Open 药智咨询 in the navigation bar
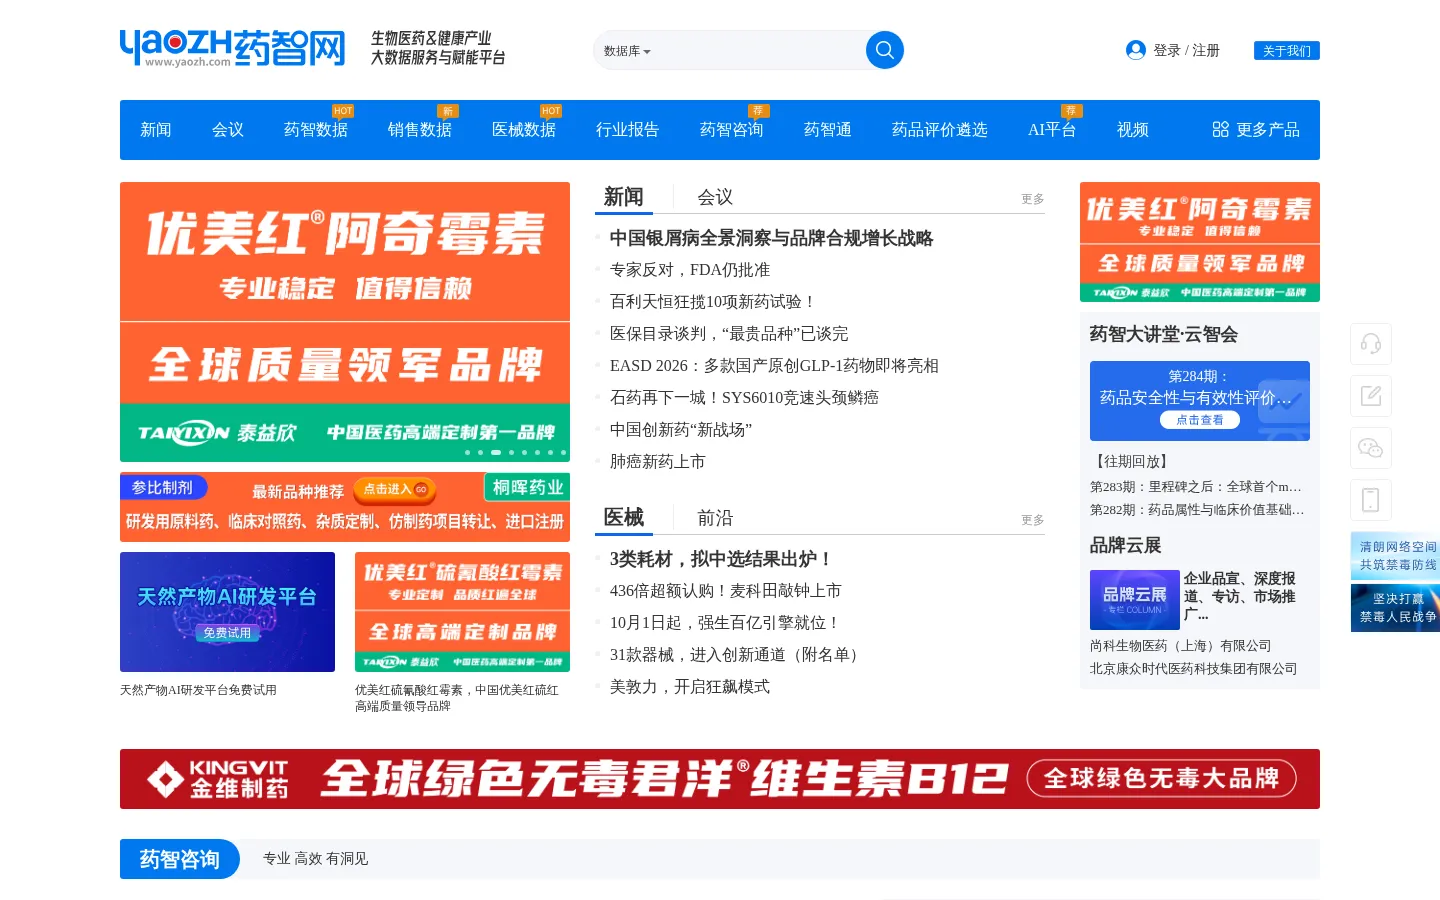Screen dimensions: 1440x900 point(732,130)
